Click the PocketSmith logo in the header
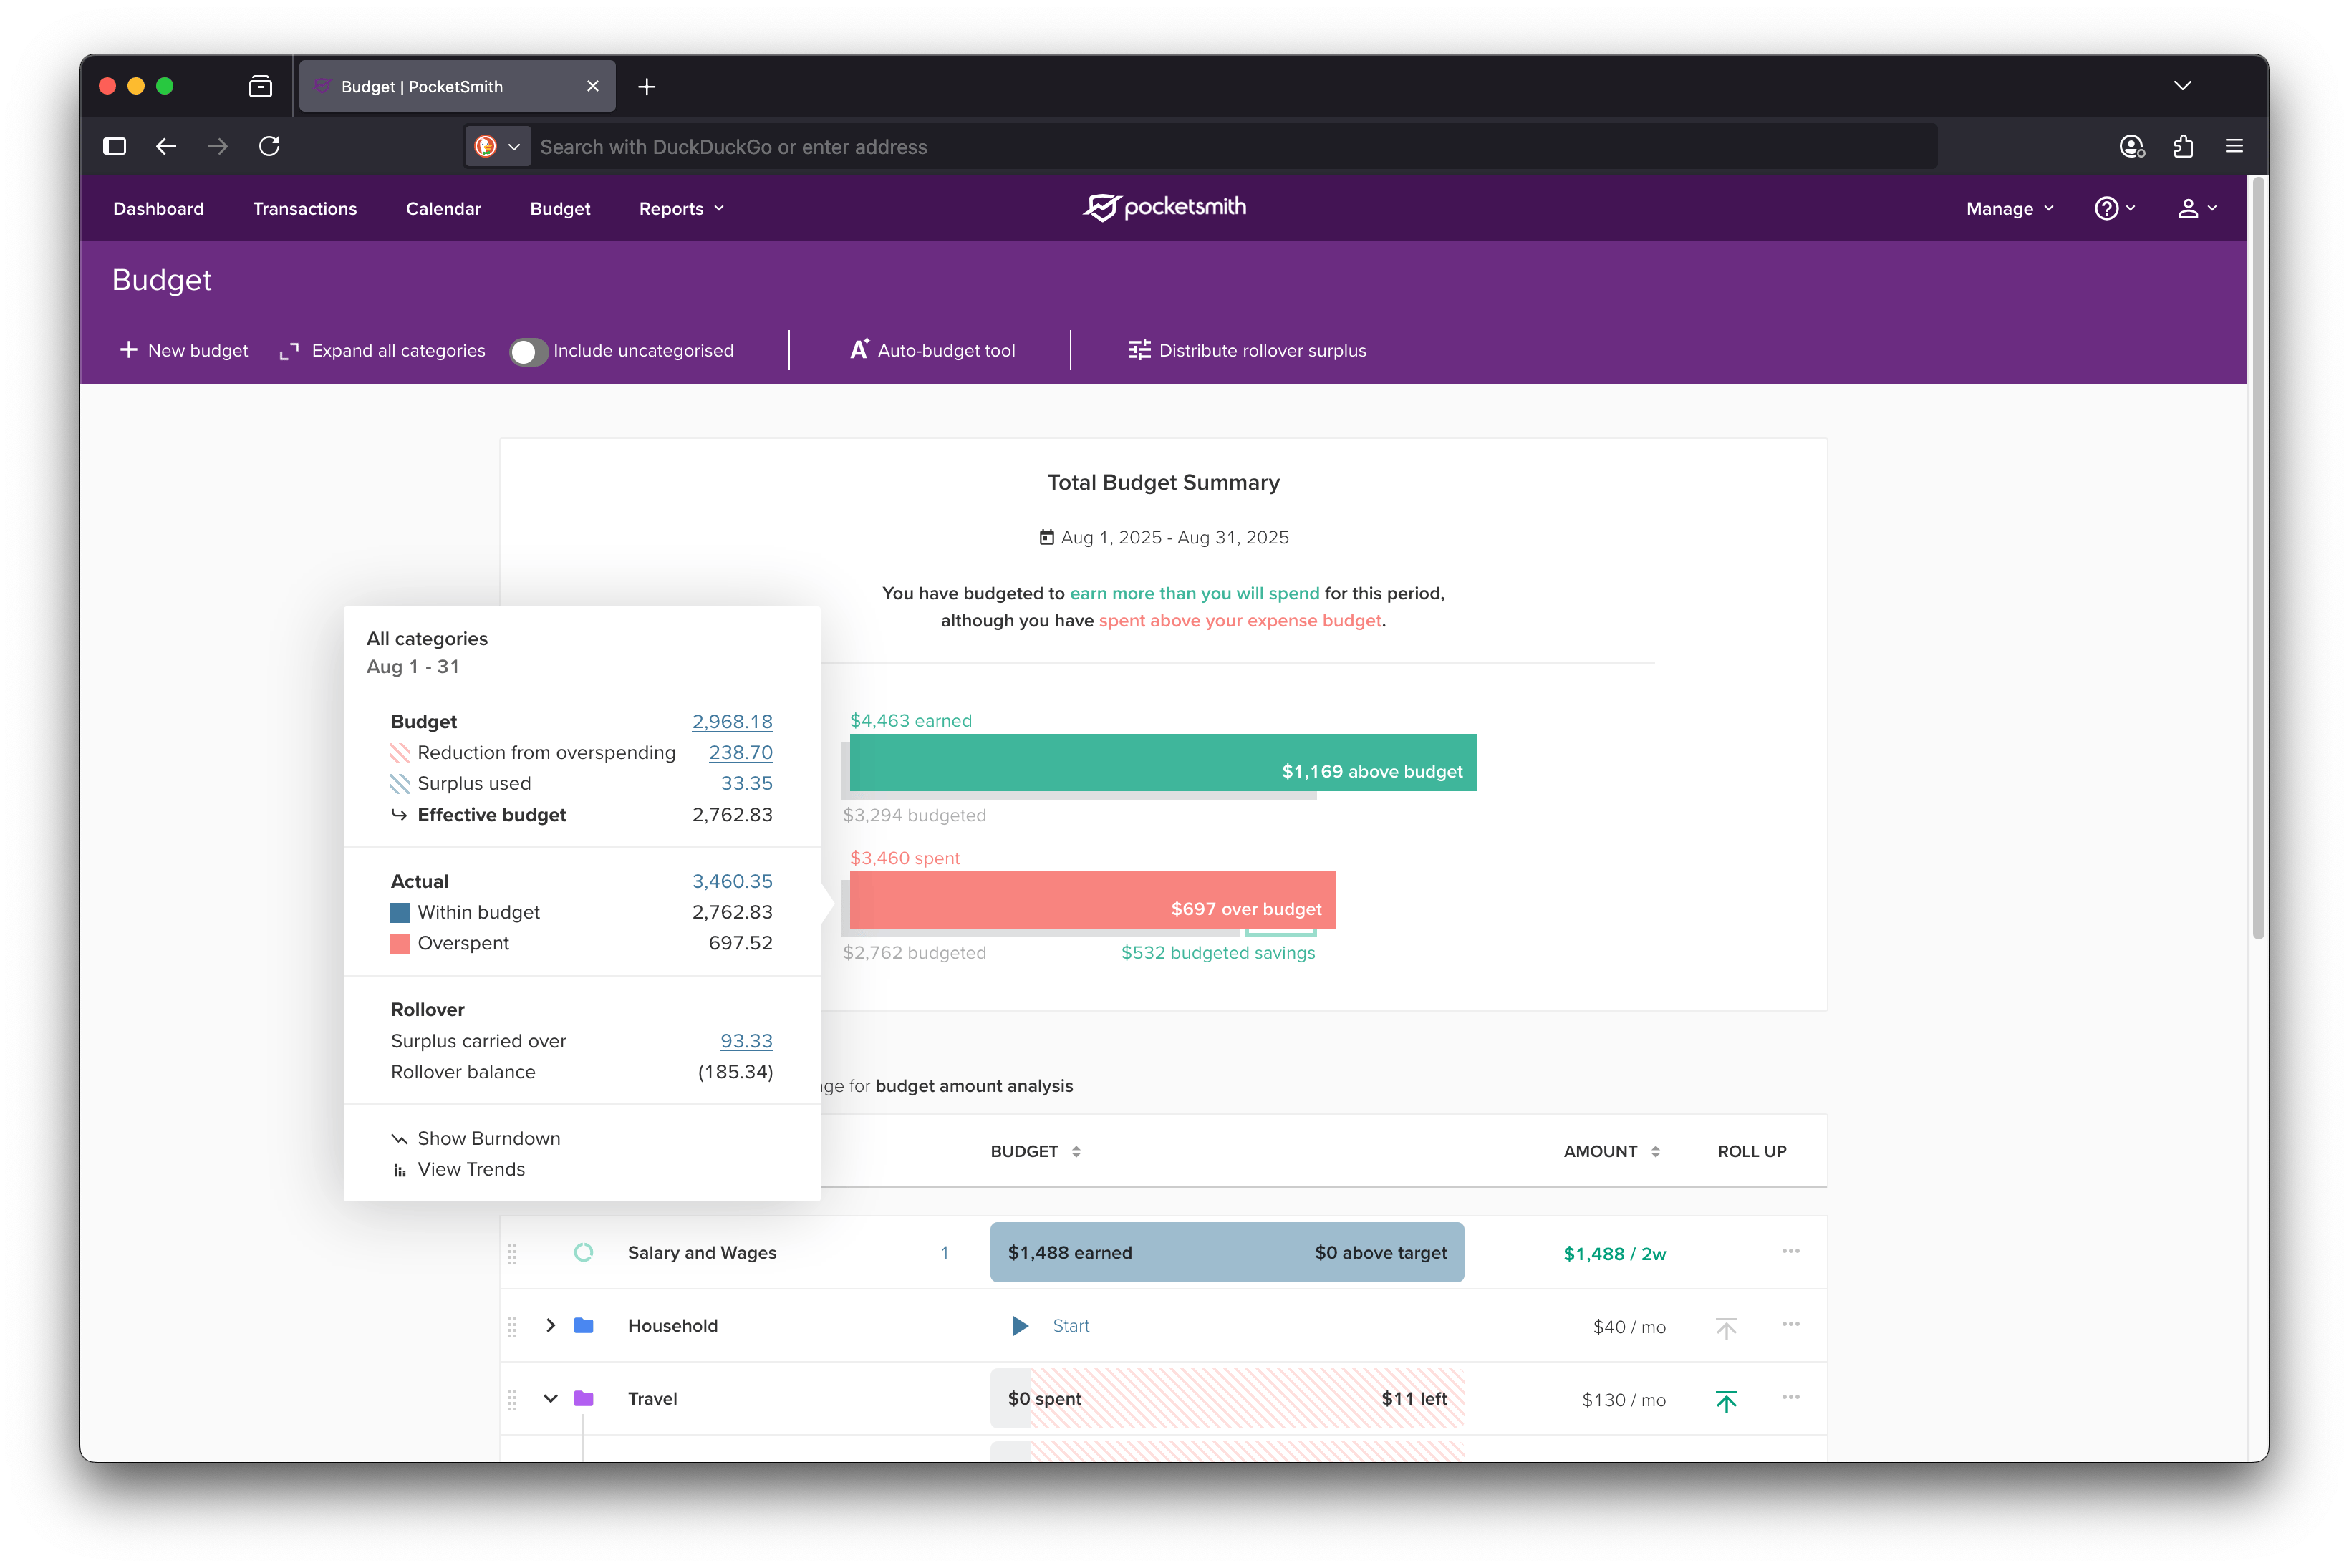The height and width of the screenshot is (1568, 2349). tap(1163, 207)
